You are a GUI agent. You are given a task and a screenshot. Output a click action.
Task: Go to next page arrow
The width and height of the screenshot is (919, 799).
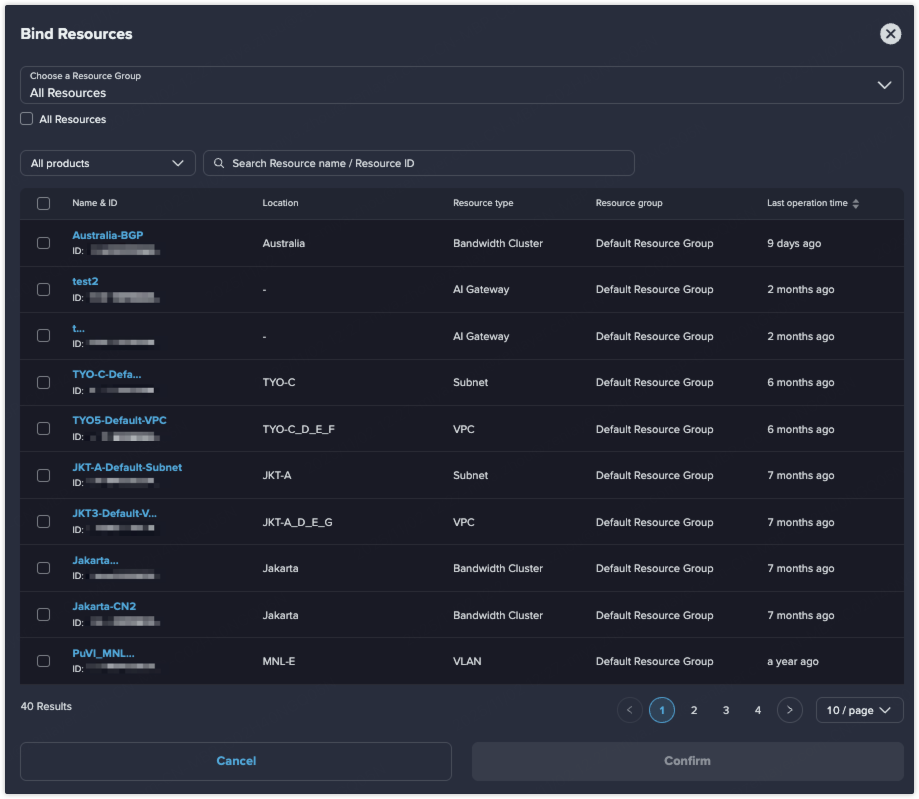[x=790, y=710]
